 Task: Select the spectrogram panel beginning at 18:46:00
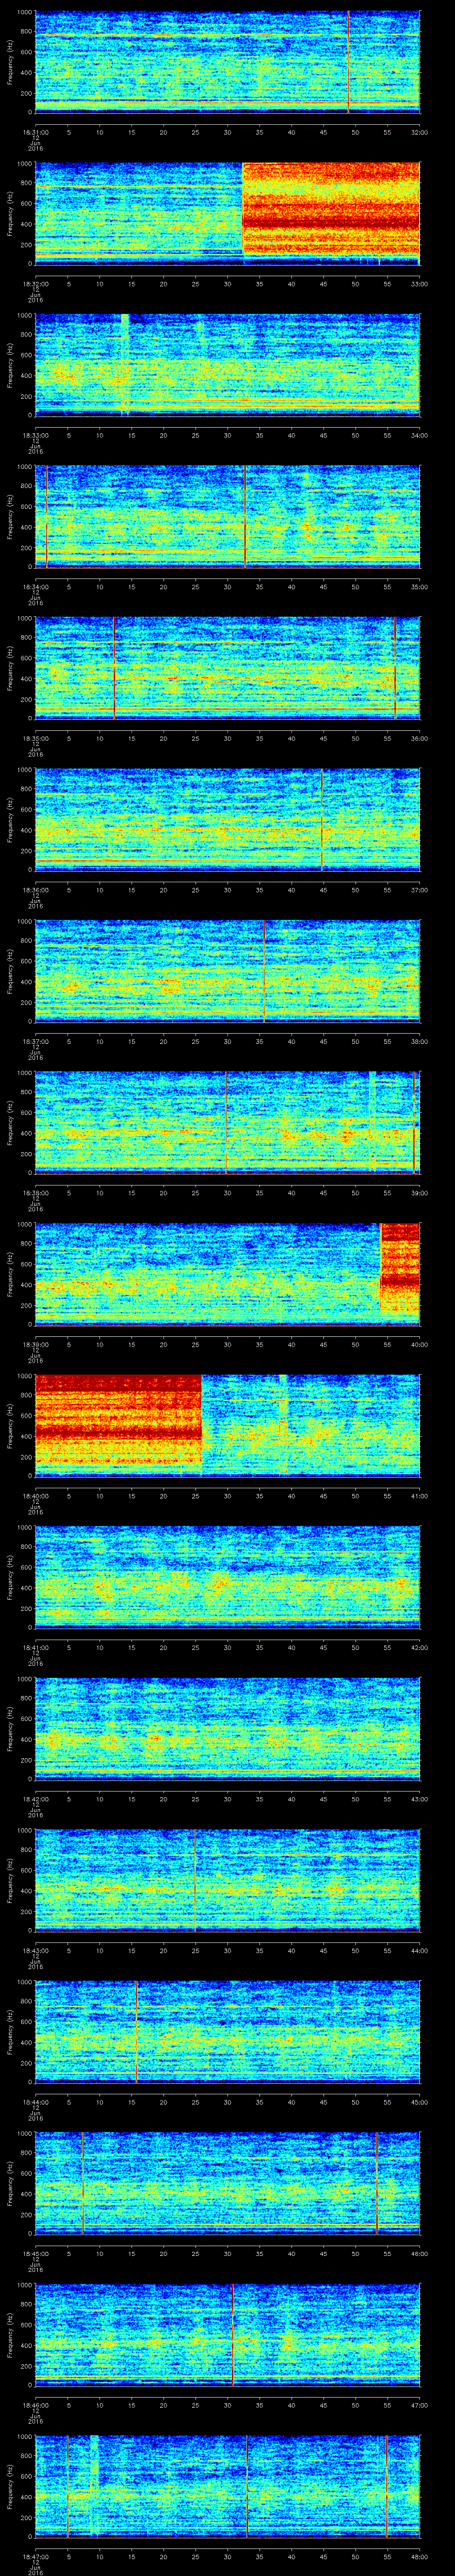tap(227, 2334)
